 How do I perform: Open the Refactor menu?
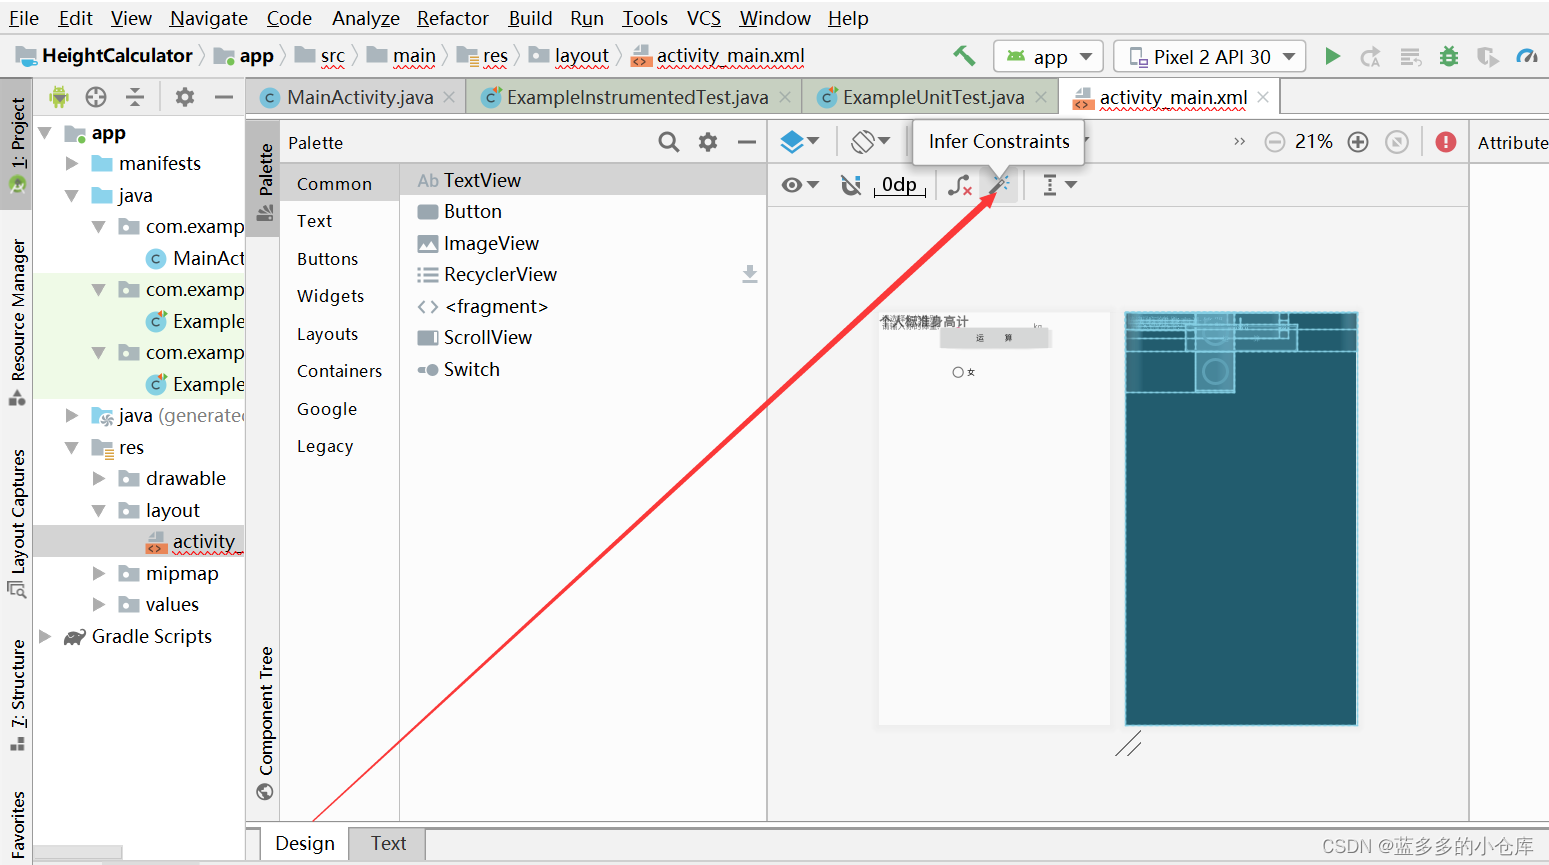(x=452, y=18)
